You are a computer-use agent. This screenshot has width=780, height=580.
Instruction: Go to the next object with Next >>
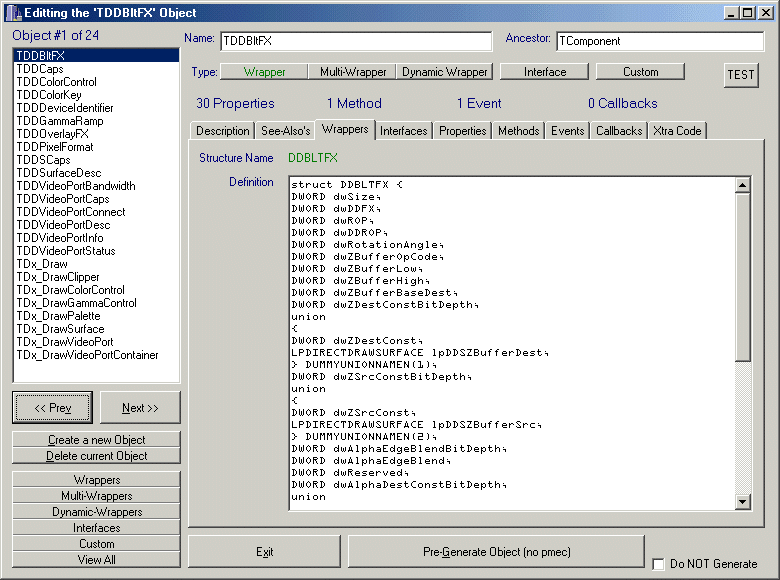tap(140, 408)
